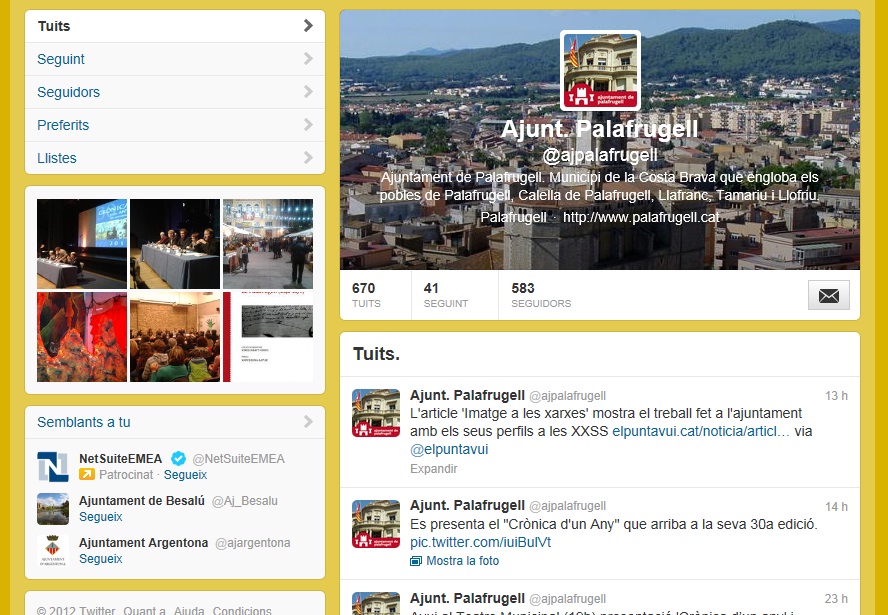Open Ajuntament Argentona crest avatar
Viewport: 888px width, 615px height.
(x=53, y=550)
